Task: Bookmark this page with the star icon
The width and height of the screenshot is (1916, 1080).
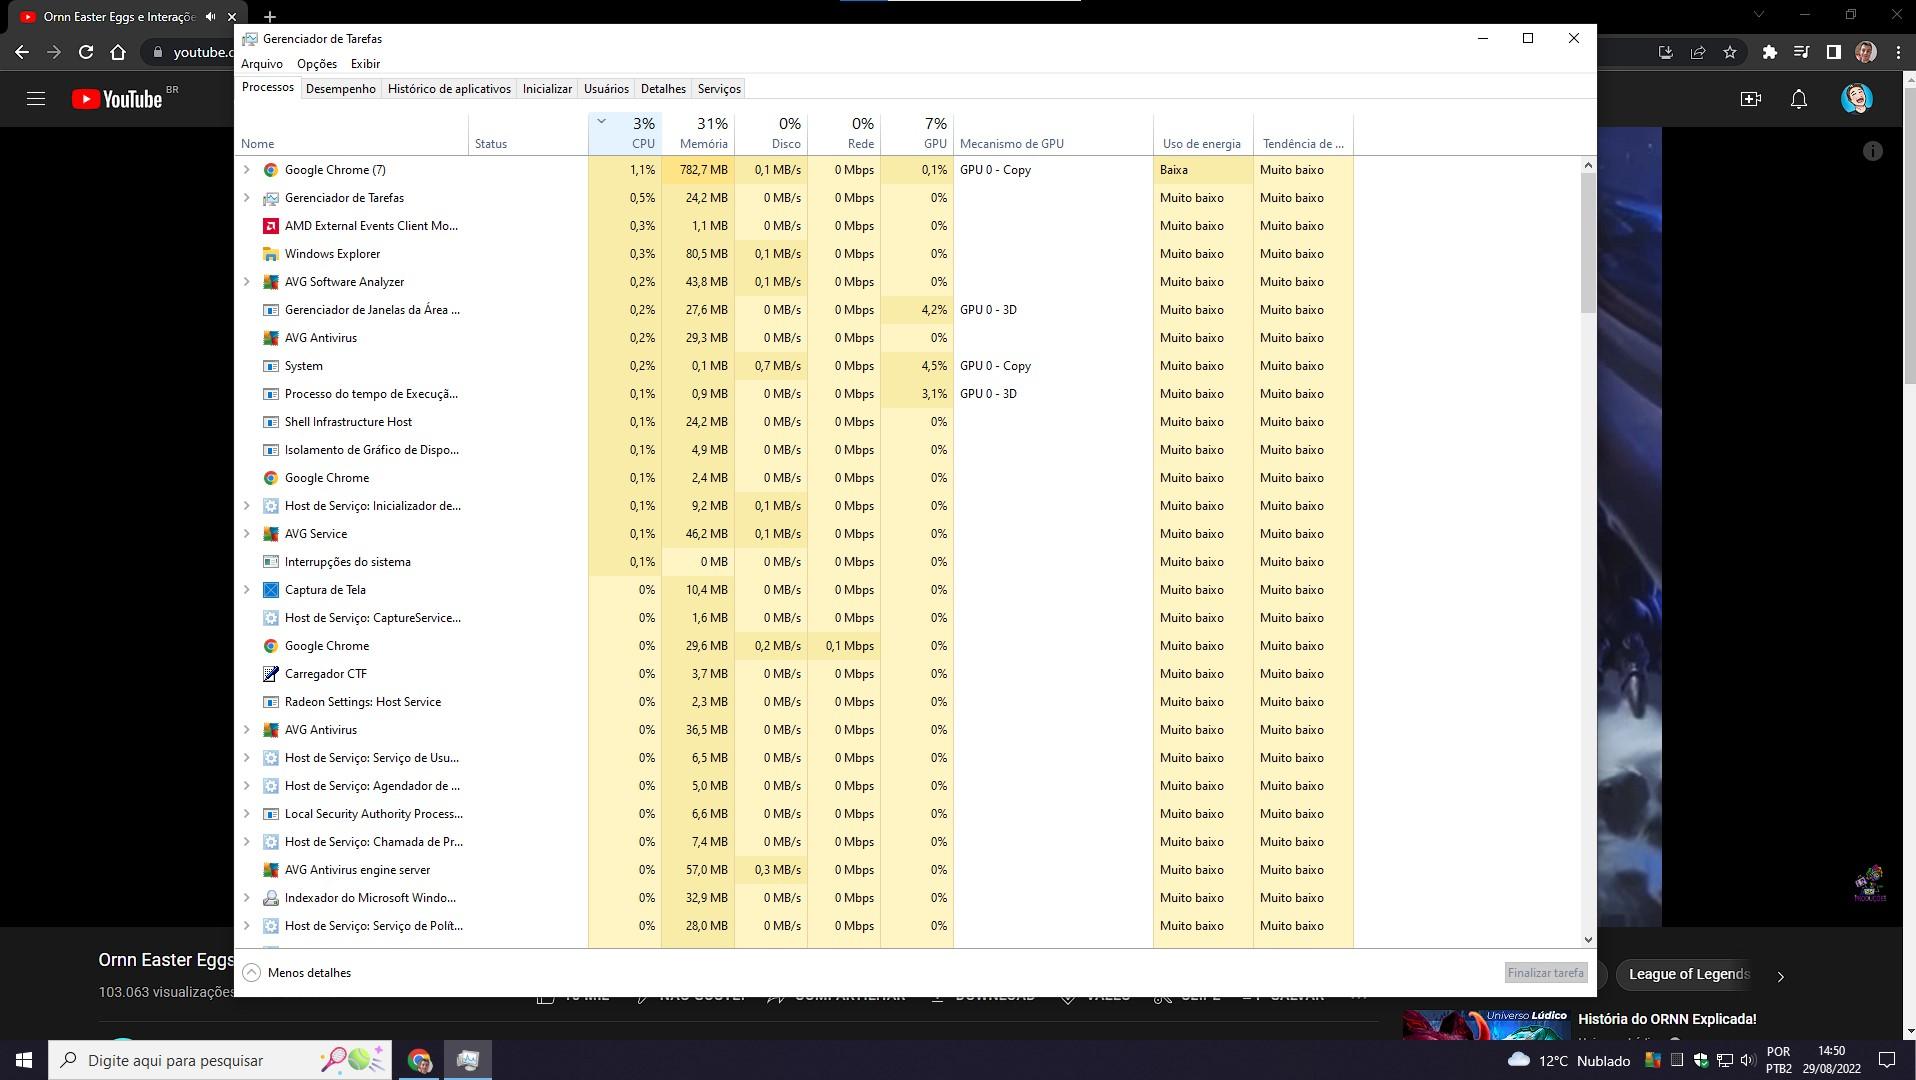Action: [1730, 52]
